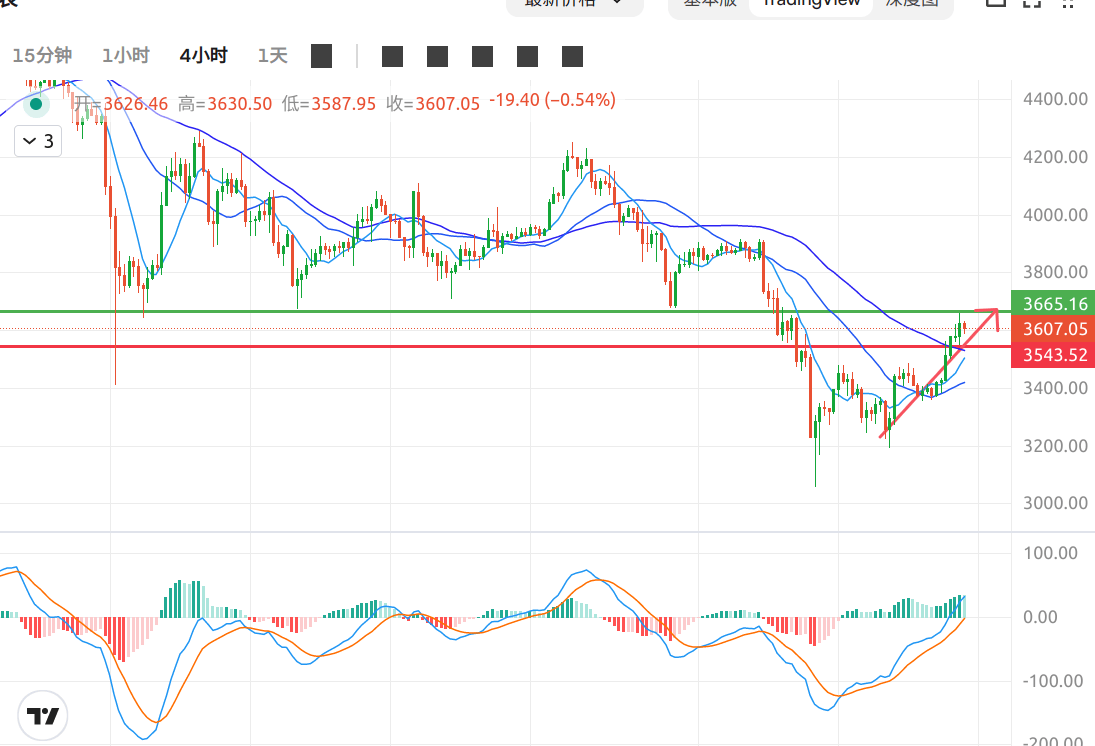Click the green market status dot
The width and height of the screenshot is (1095, 746).
pos(37,103)
